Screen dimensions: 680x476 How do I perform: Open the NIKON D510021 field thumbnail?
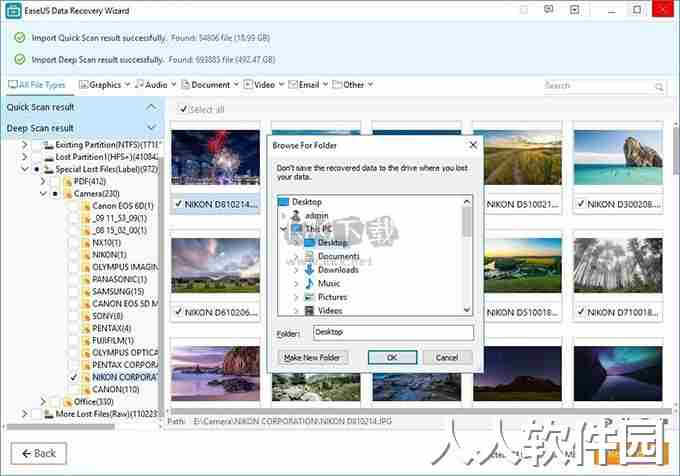517,158
